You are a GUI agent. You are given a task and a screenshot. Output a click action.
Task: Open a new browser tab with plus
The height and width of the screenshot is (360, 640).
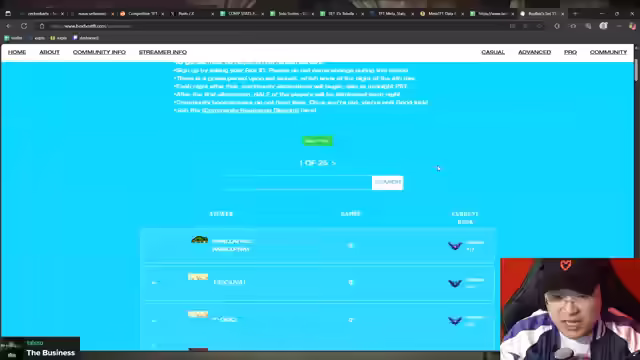pyautogui.click(x=575, y=13)
